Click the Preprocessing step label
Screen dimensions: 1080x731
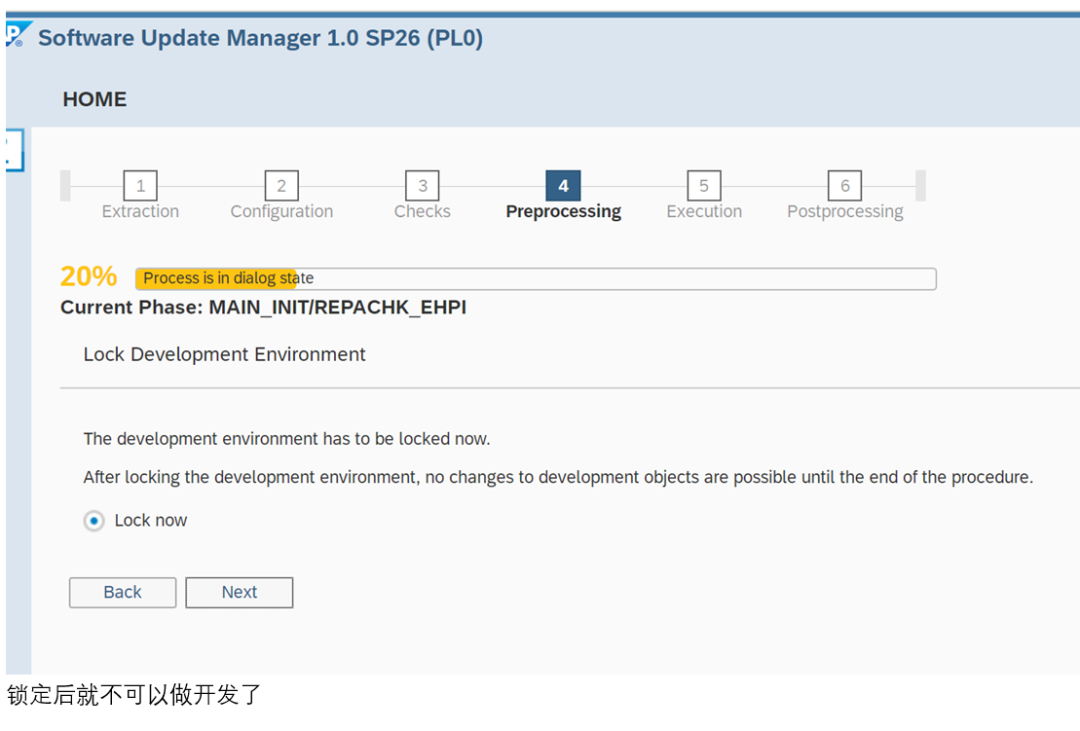(563, 212)
